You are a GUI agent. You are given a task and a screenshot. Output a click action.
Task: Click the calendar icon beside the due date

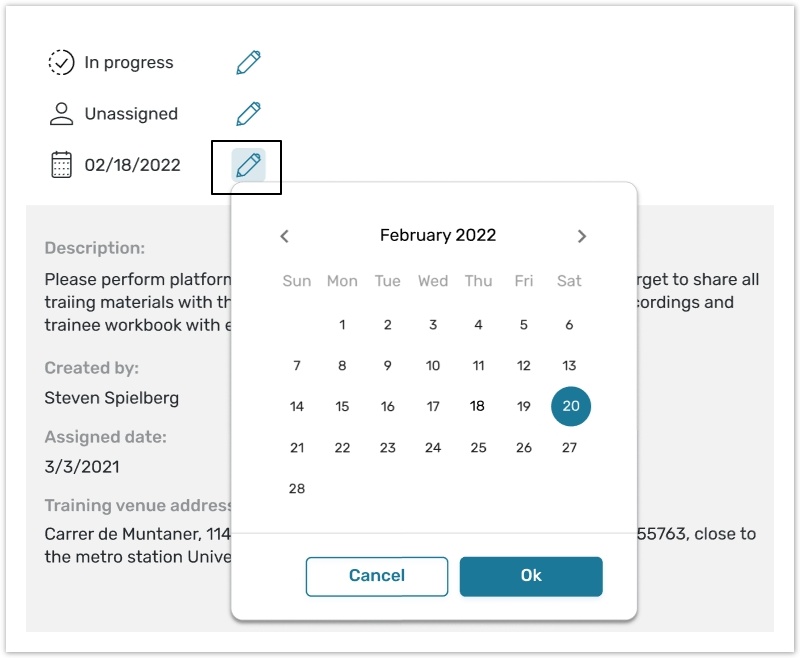(61, 165)
